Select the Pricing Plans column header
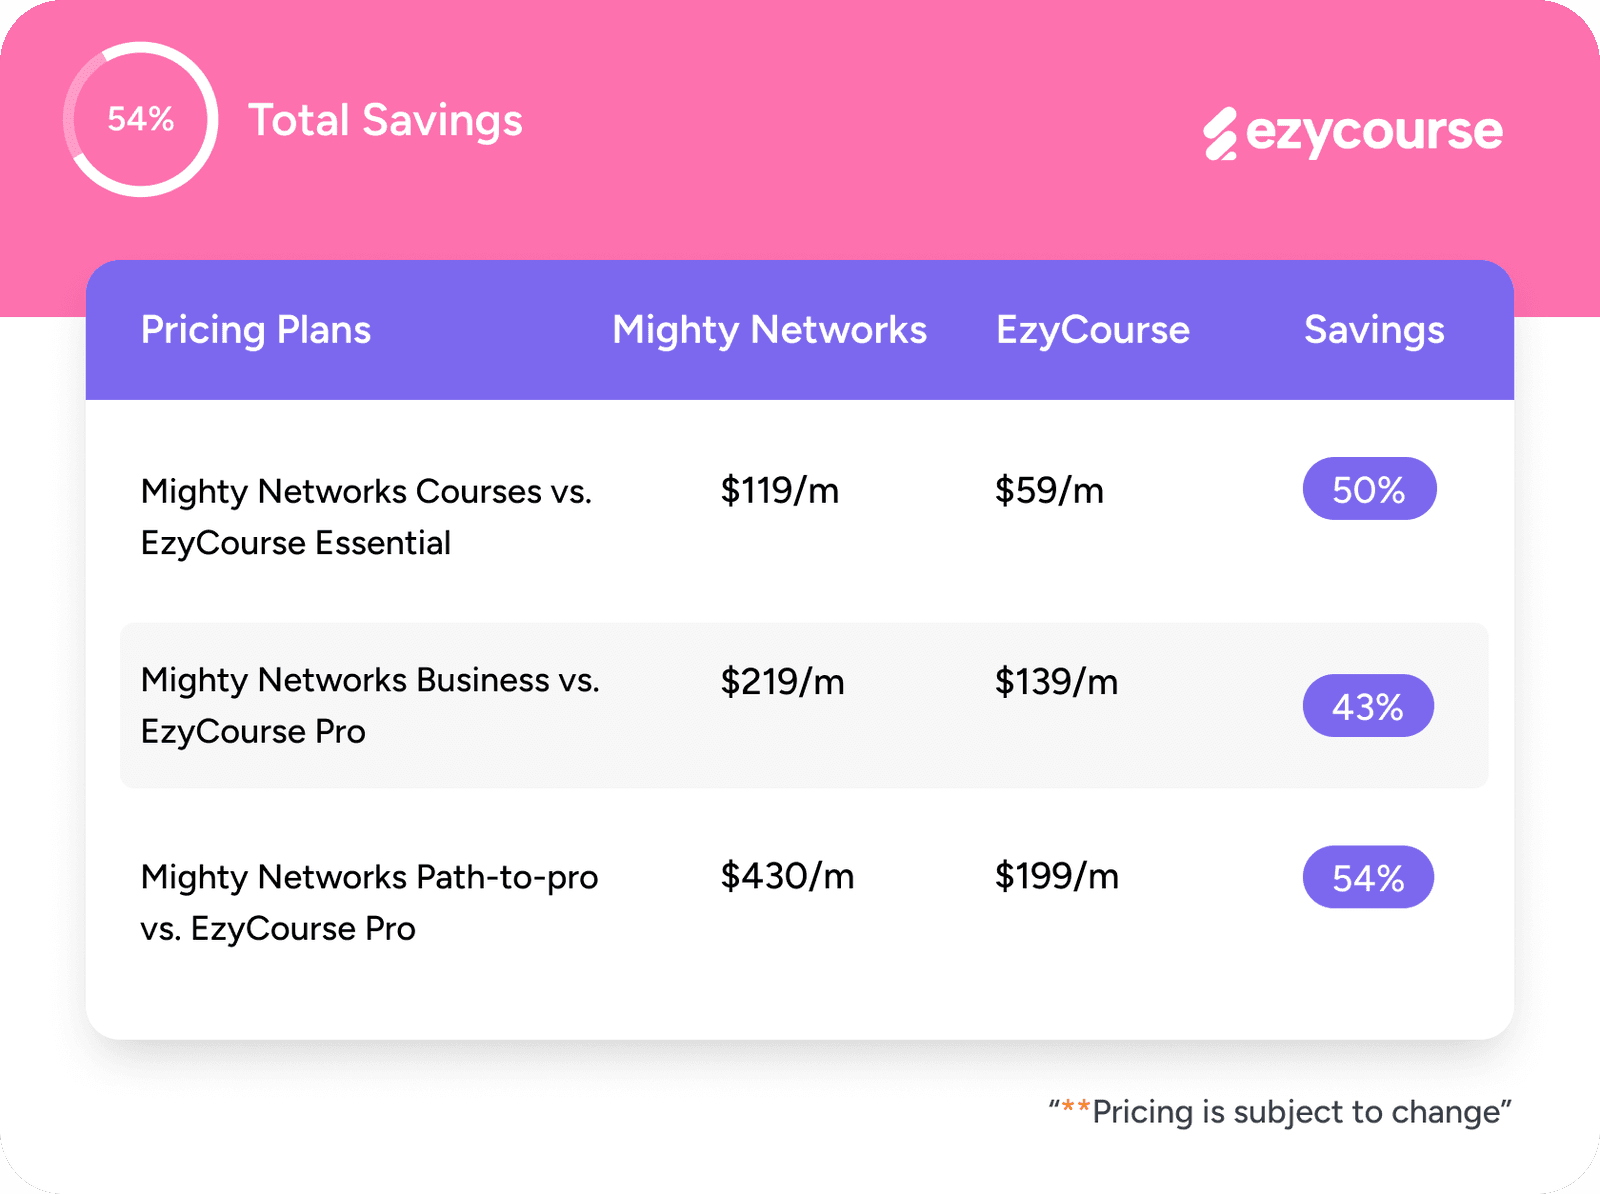 click(256, 330)
